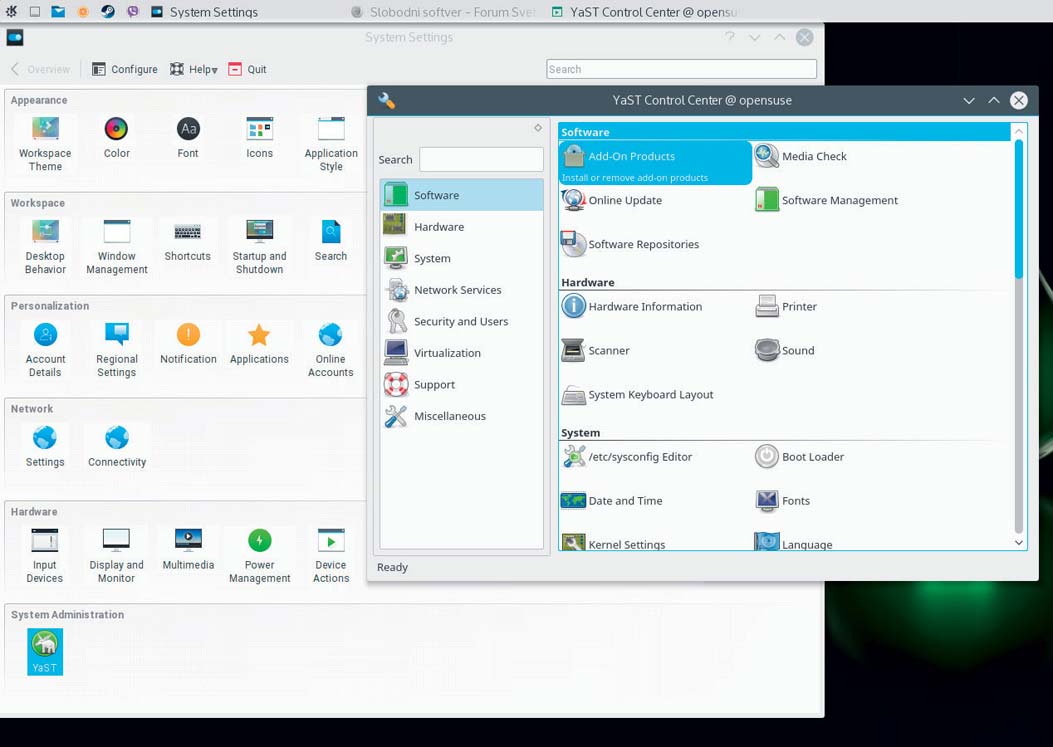Select Miscellaneous category in YaST
Screen dimensions: 1053x747
[x=461, y=416]
